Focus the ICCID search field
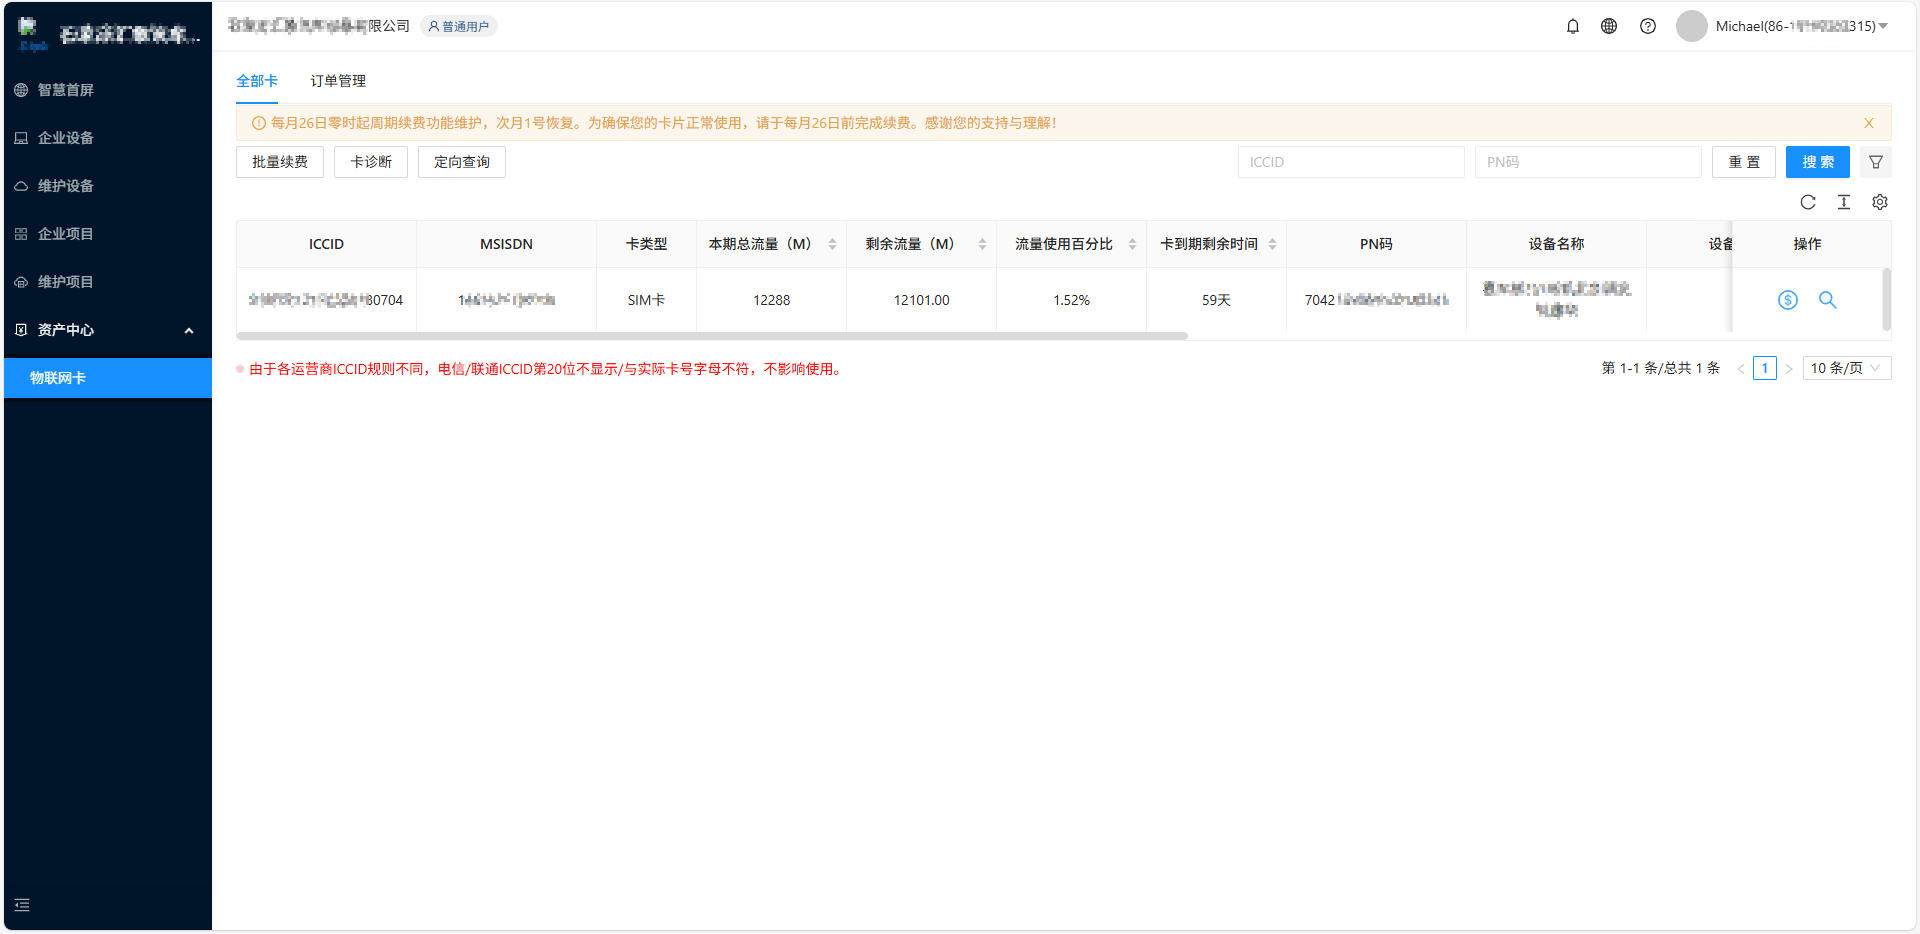1920x934 pixels. pyautogui.click(x=1351, y=162)
